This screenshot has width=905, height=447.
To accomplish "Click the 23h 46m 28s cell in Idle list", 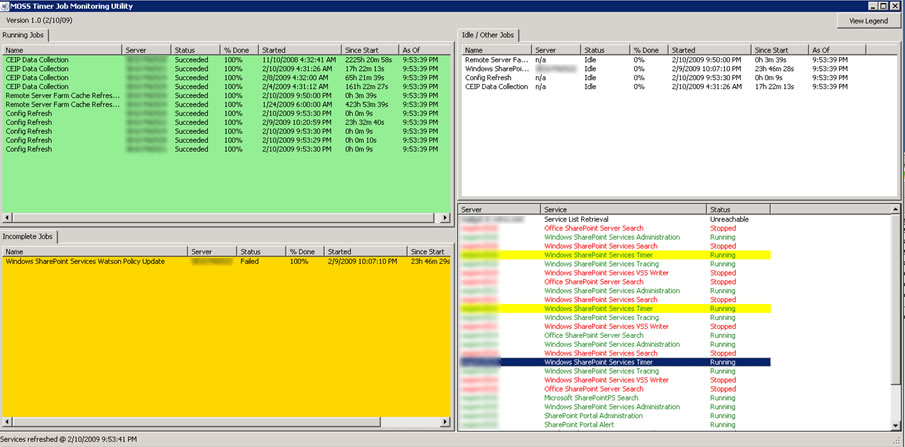I will click(x=775, y=69).
